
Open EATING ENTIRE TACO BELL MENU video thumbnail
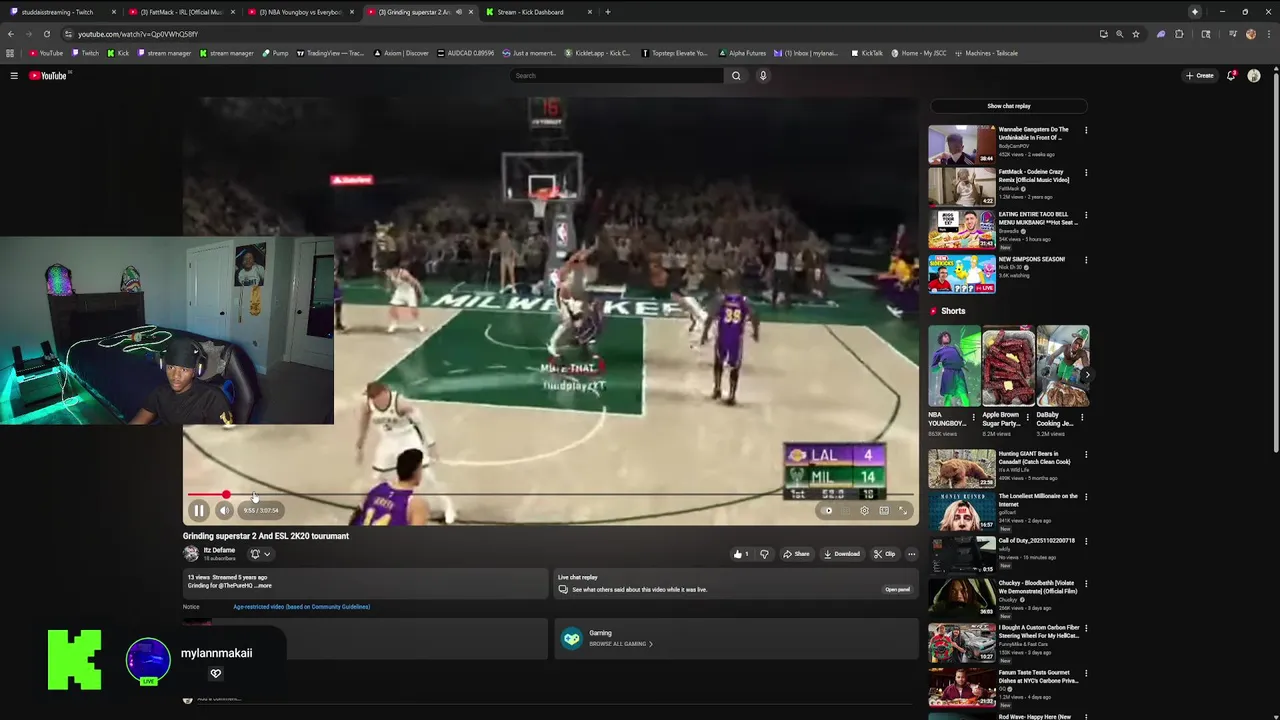point(962,230)
